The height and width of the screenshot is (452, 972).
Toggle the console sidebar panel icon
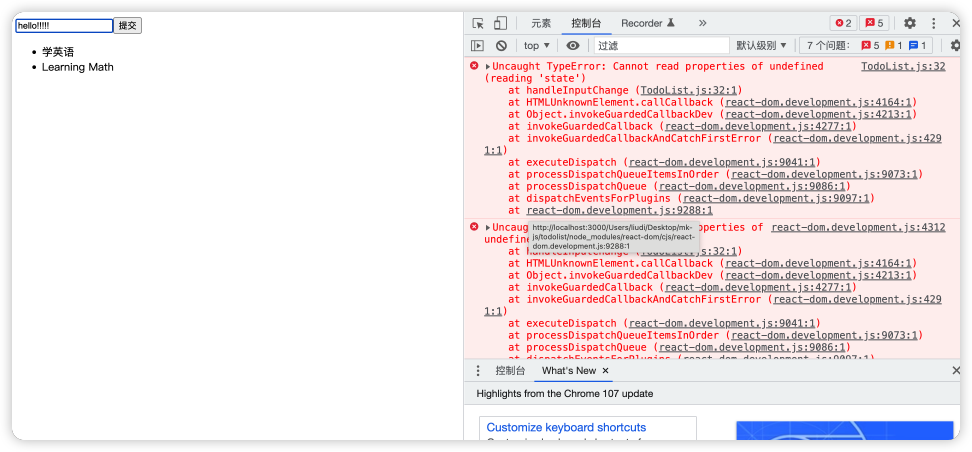[477, 45]
